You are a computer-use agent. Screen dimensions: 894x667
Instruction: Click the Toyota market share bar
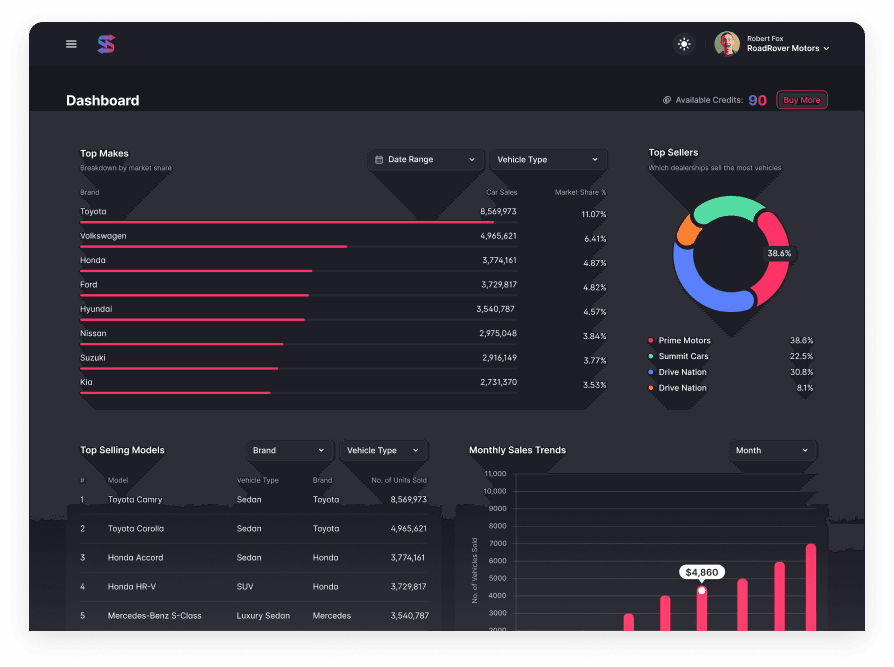[286, 222]
